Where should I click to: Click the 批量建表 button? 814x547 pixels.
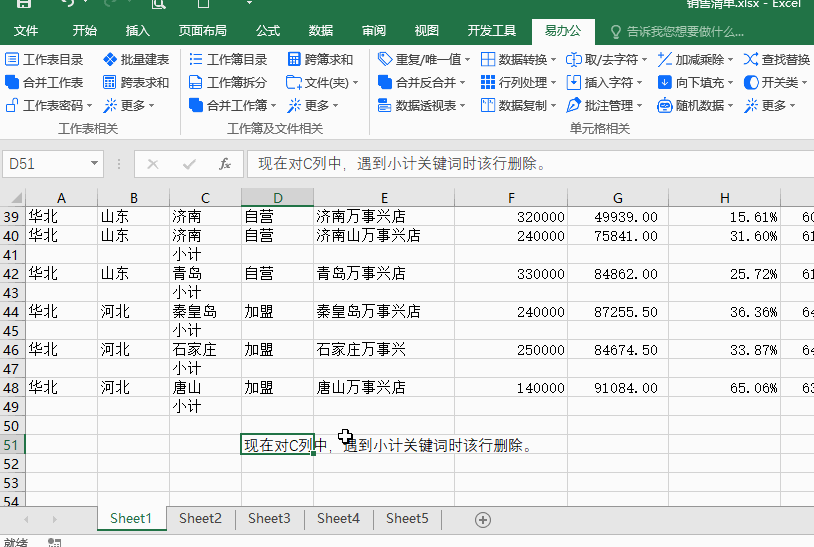click(137, 60)
